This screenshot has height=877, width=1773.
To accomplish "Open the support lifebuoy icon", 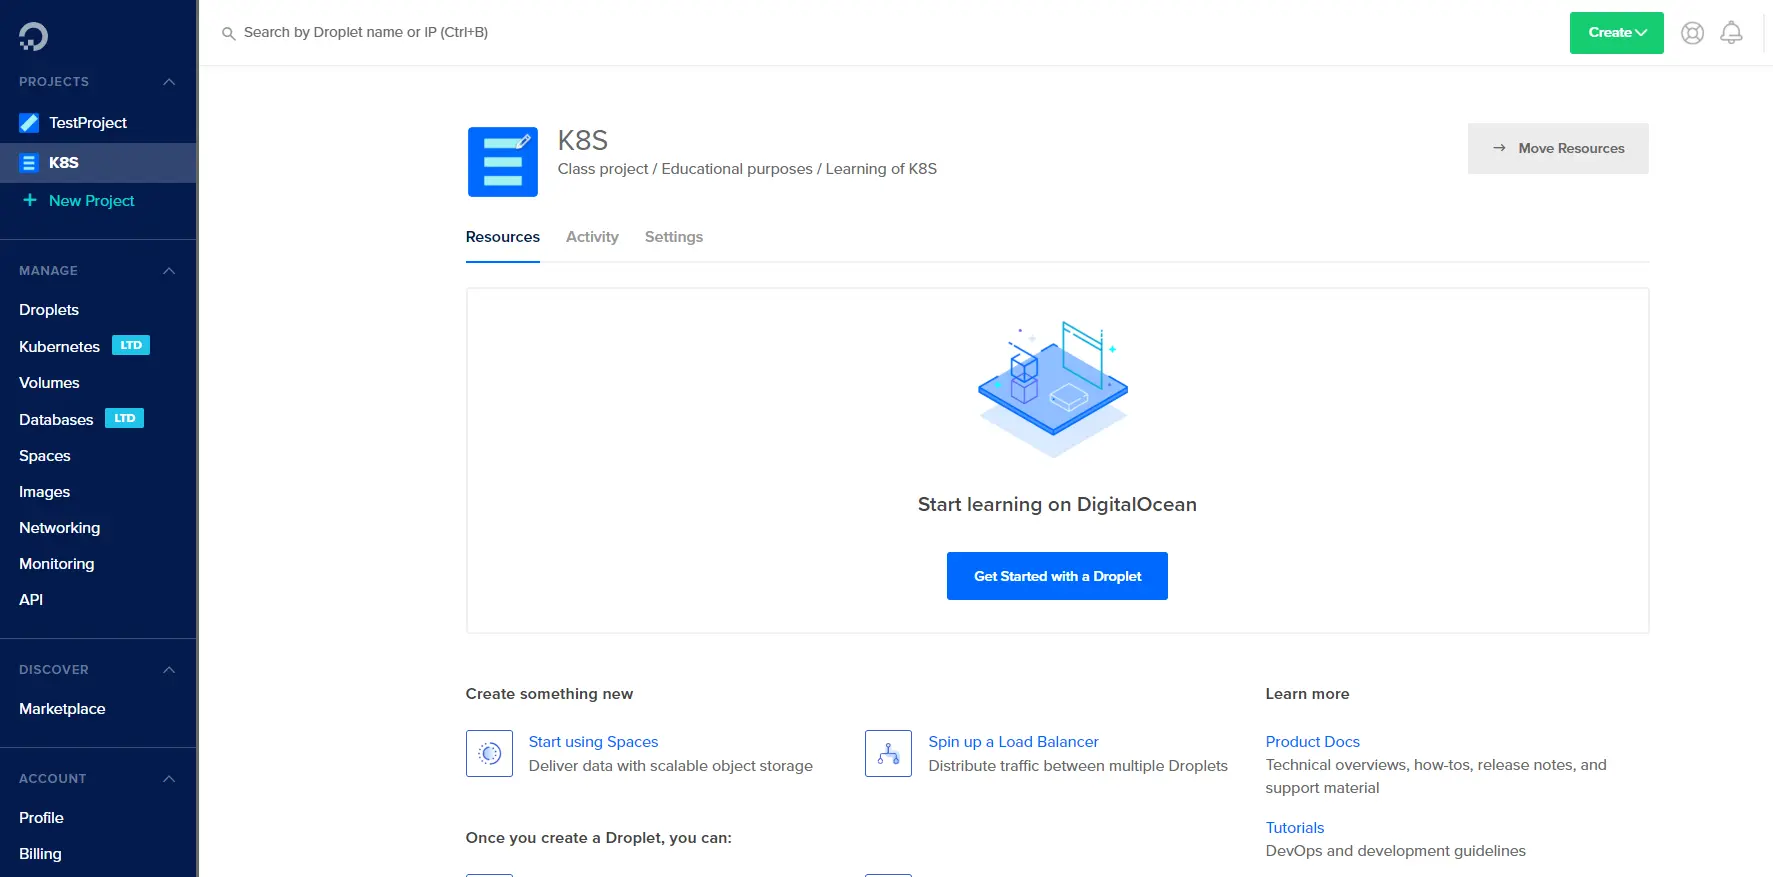I will click(x=1692, y=33).
